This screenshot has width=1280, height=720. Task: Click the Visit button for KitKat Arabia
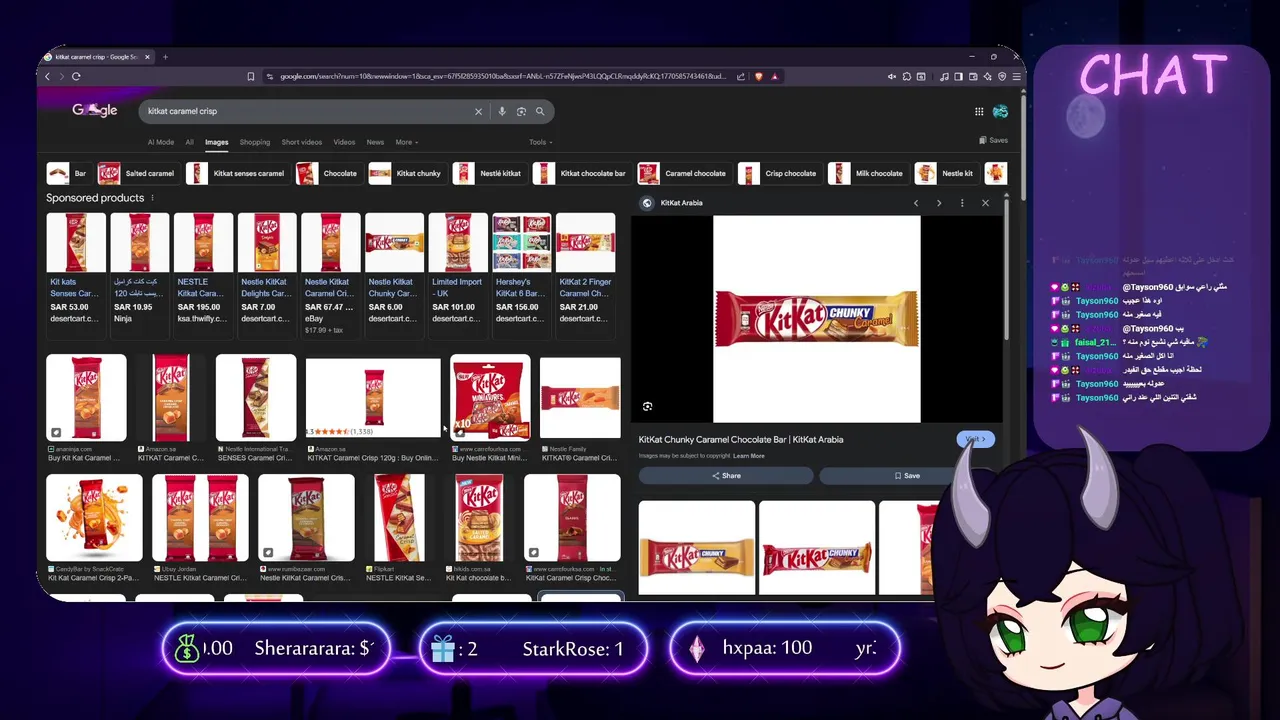pos(975,439)
